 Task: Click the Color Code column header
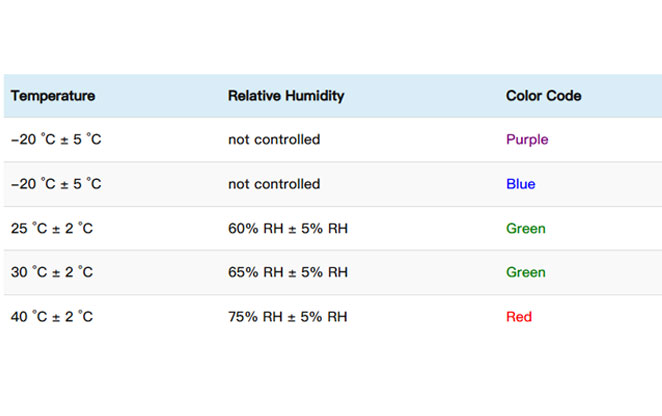coord(543,96)
